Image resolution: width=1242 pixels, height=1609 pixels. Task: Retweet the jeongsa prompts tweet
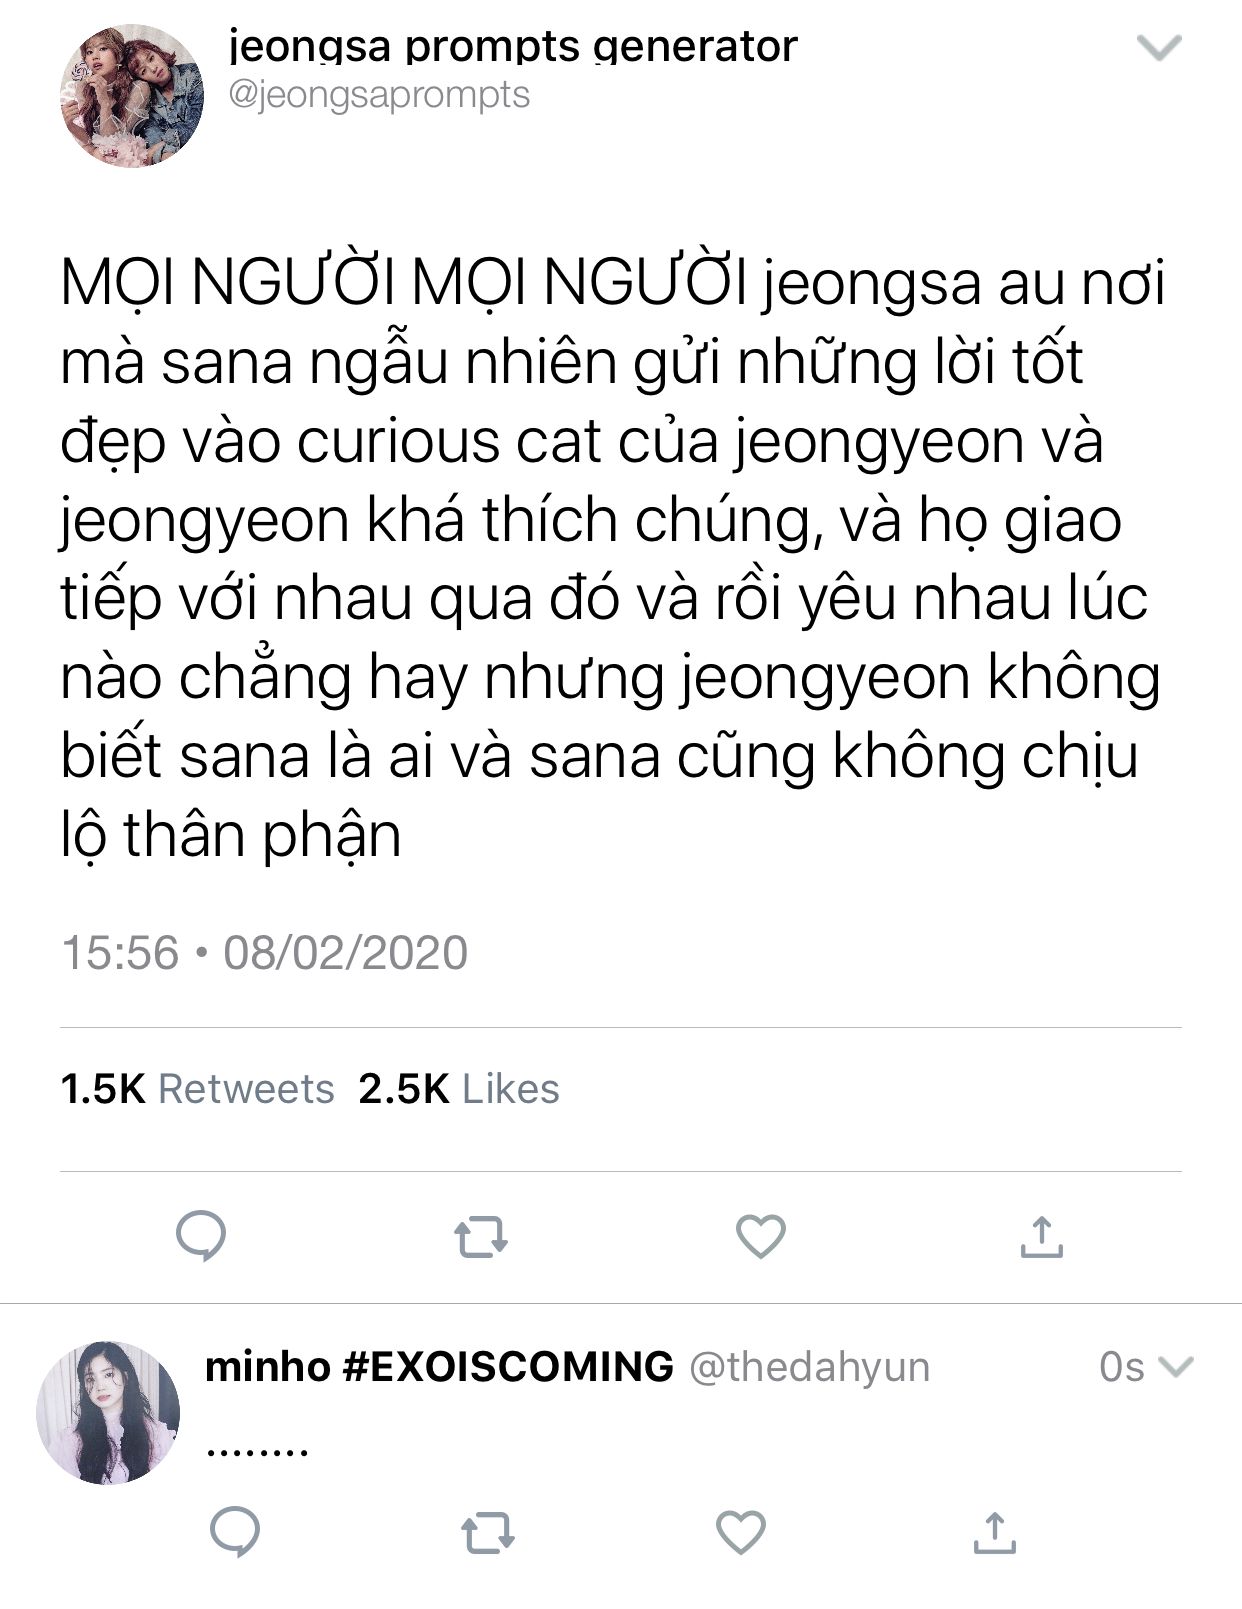click(481, 1237)
